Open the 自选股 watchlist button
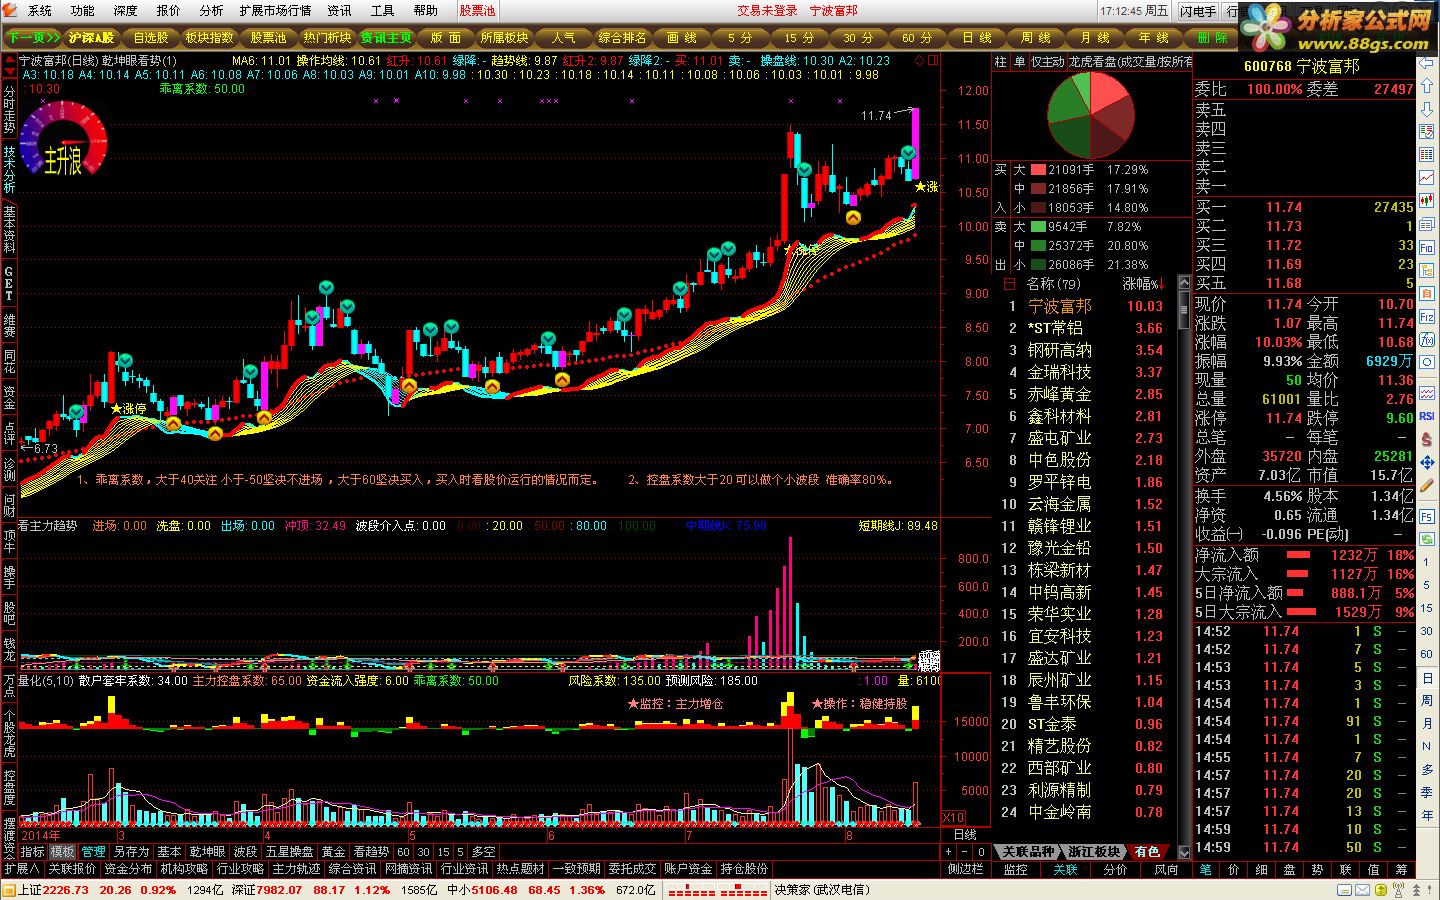This screenshot has width=1440, height=900. (x=151, y=37)
